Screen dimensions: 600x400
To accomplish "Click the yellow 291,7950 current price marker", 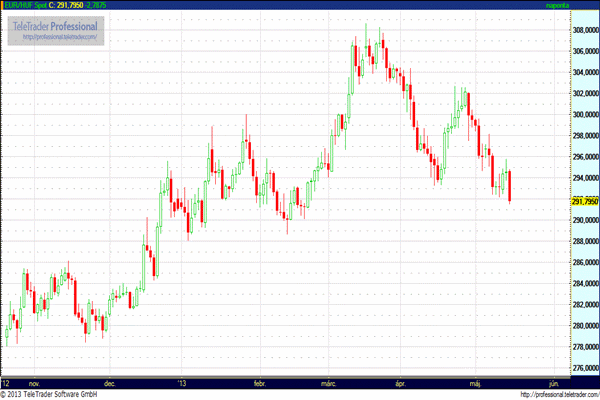I will [582, 201].
